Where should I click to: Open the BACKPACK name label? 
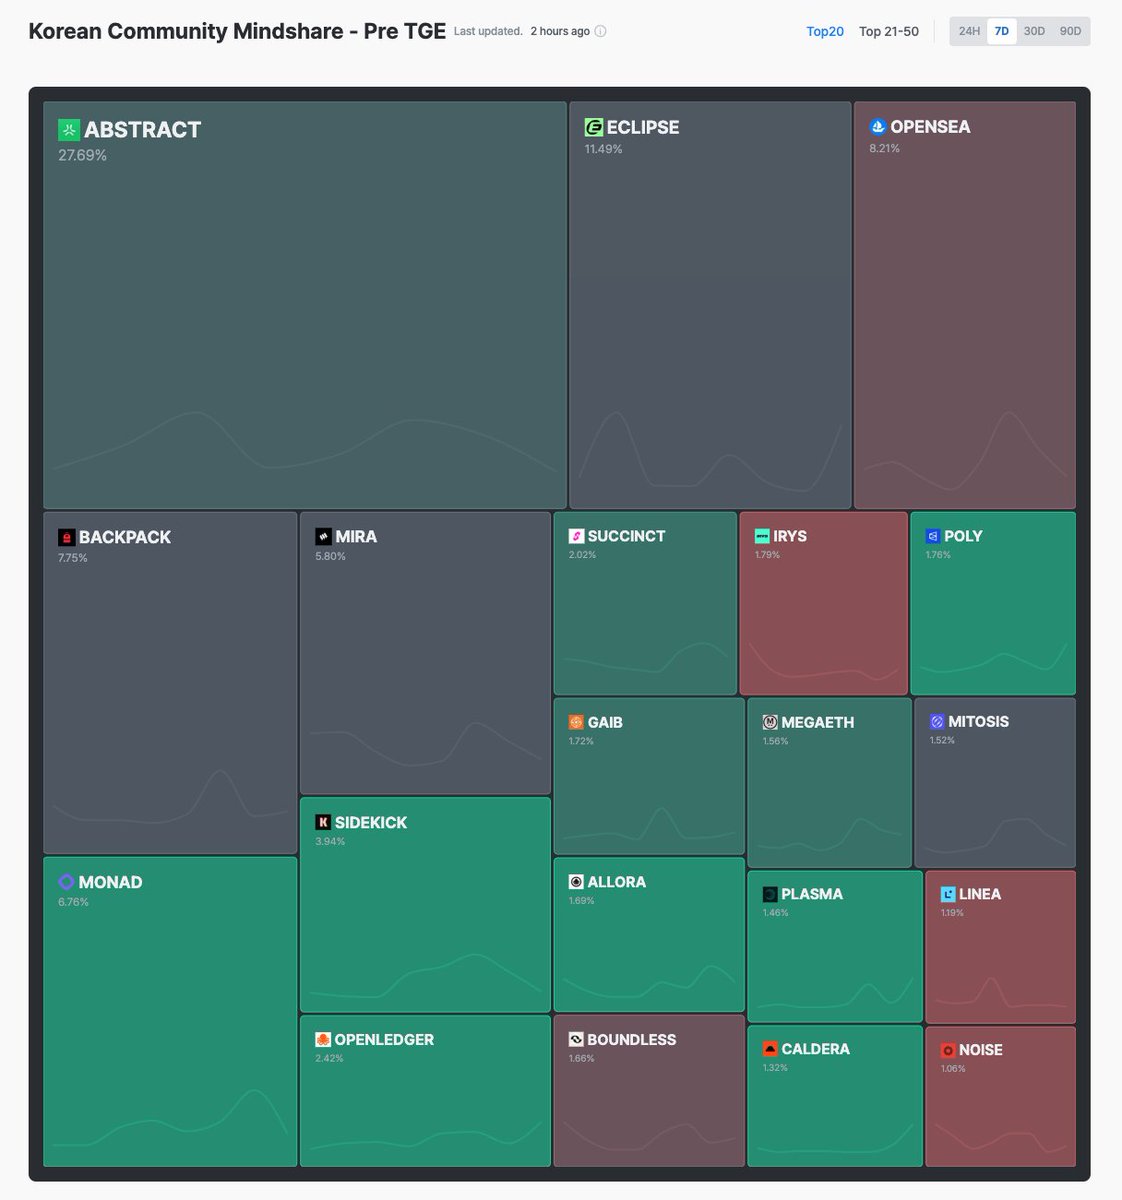point(125,537)
